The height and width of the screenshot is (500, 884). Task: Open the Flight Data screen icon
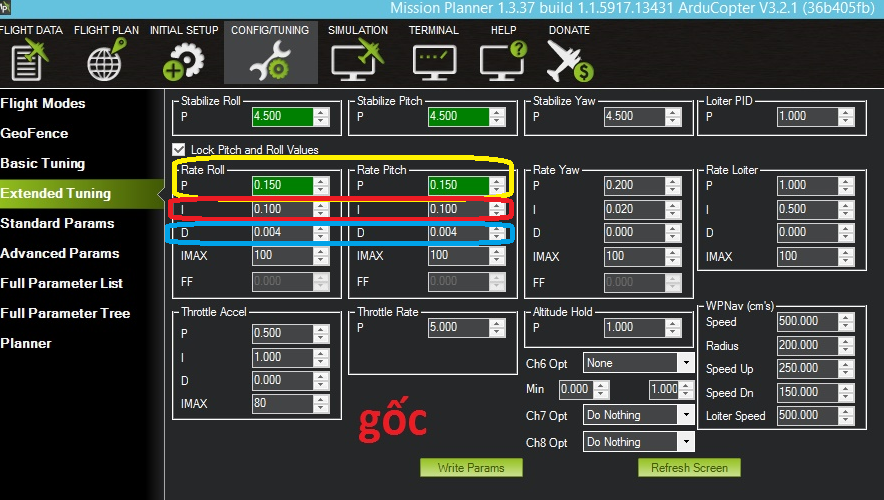tap(30, 60)
